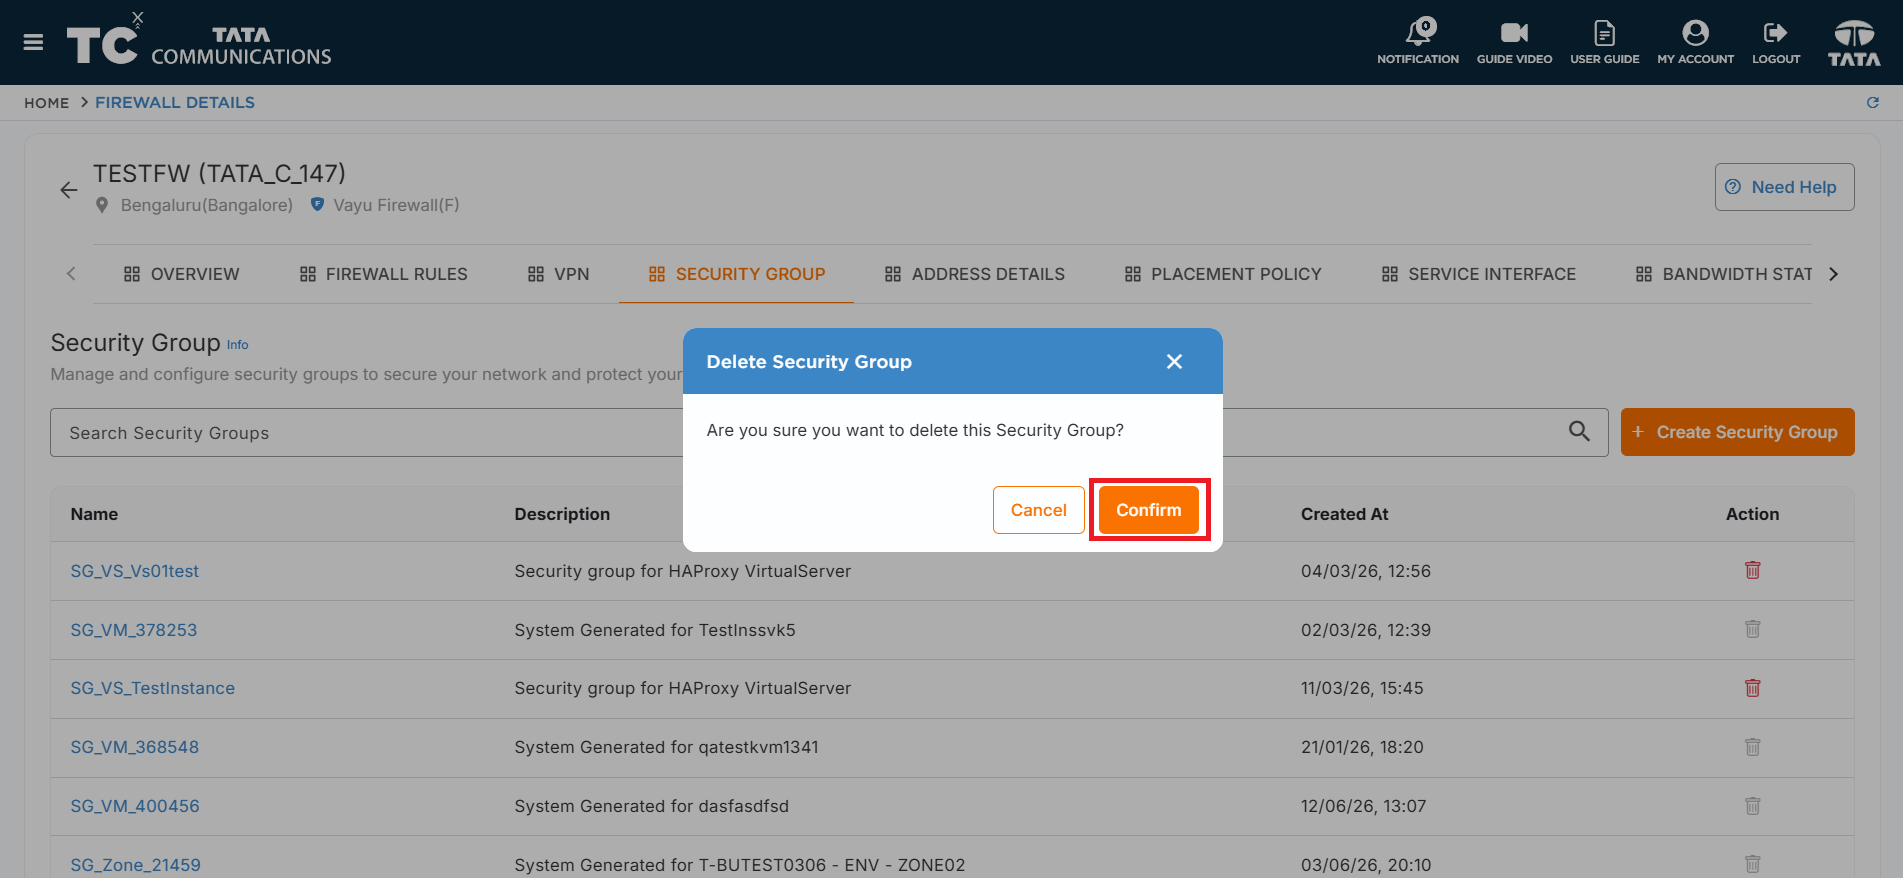Open the Guide Video icon
1903x878 pixels.
[1514, 42]
